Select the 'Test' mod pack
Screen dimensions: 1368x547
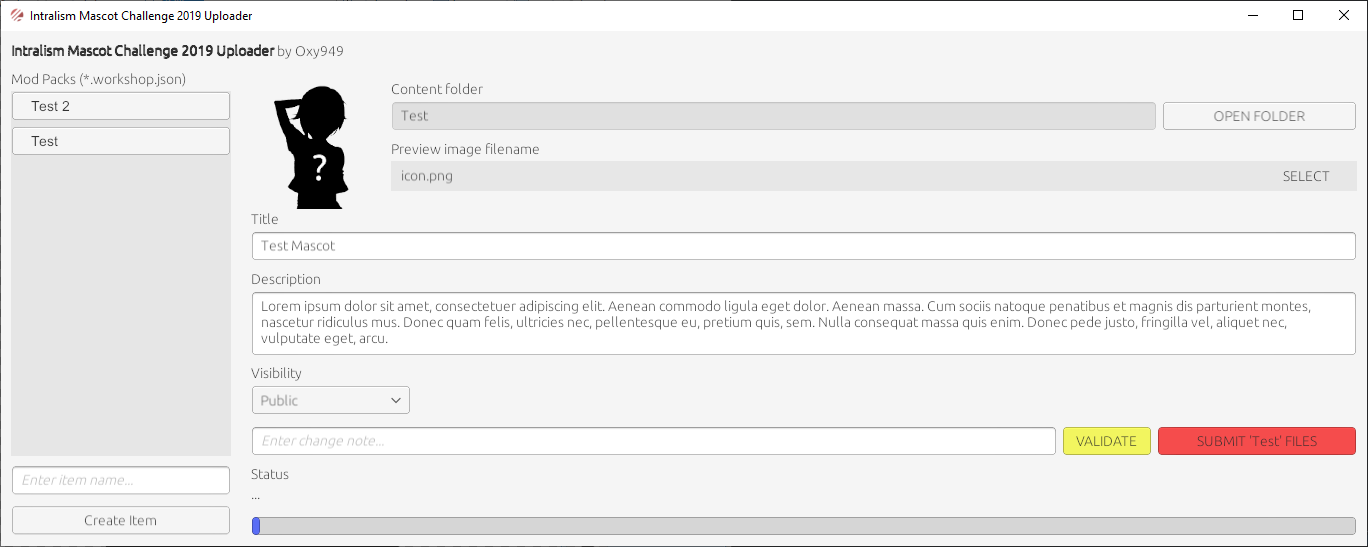[x=121, y=141]
